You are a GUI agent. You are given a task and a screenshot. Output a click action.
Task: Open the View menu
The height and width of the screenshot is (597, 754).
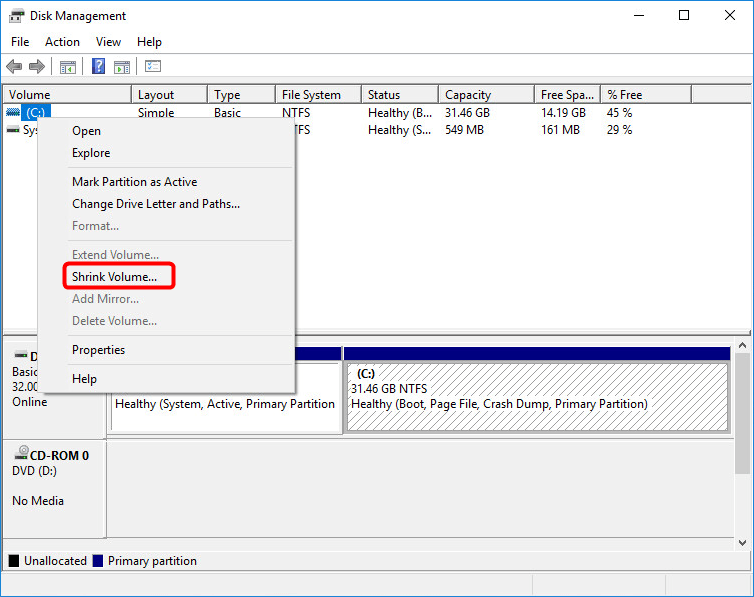click(108, 42)
